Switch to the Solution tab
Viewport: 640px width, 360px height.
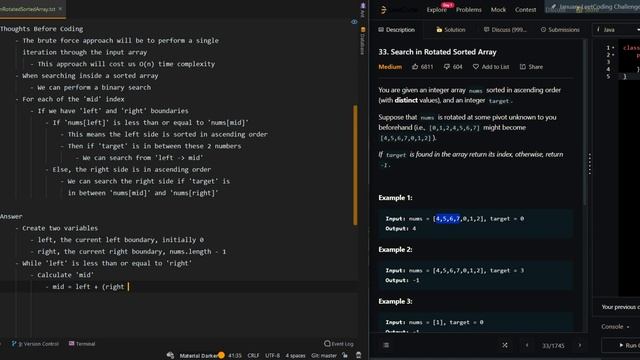point(451,30)
